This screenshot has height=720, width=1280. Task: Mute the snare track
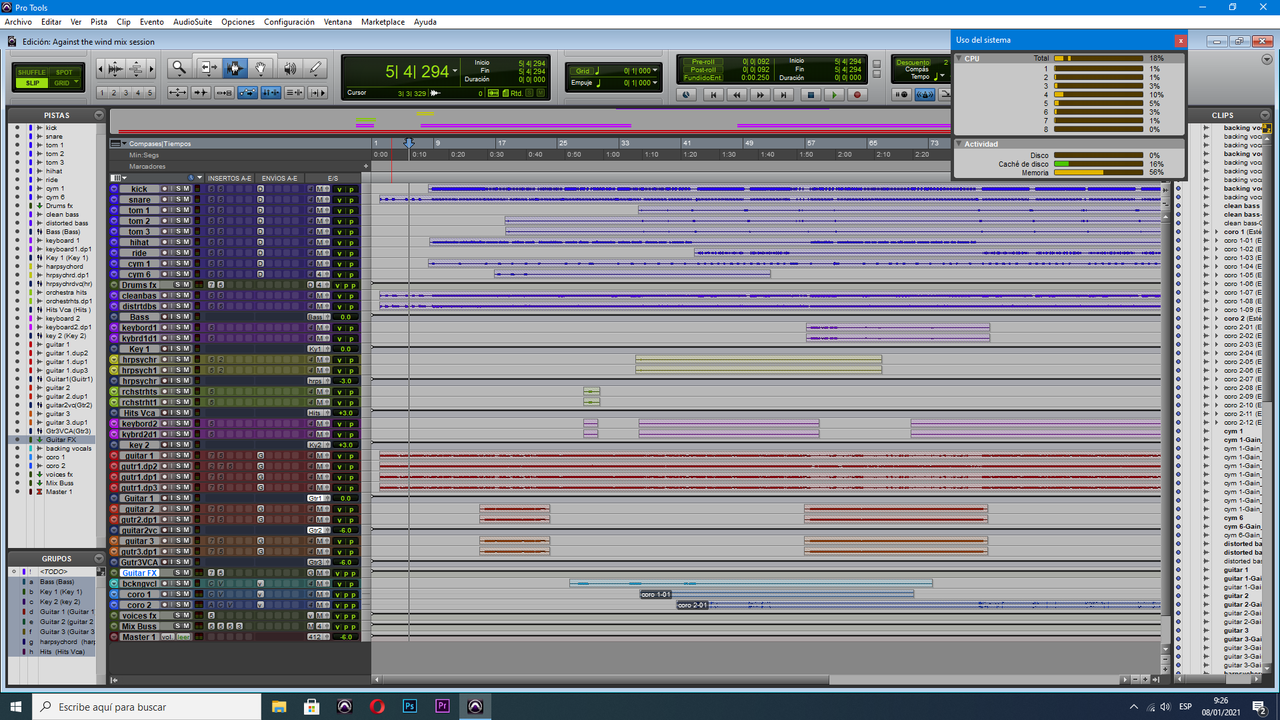[186, 199]
